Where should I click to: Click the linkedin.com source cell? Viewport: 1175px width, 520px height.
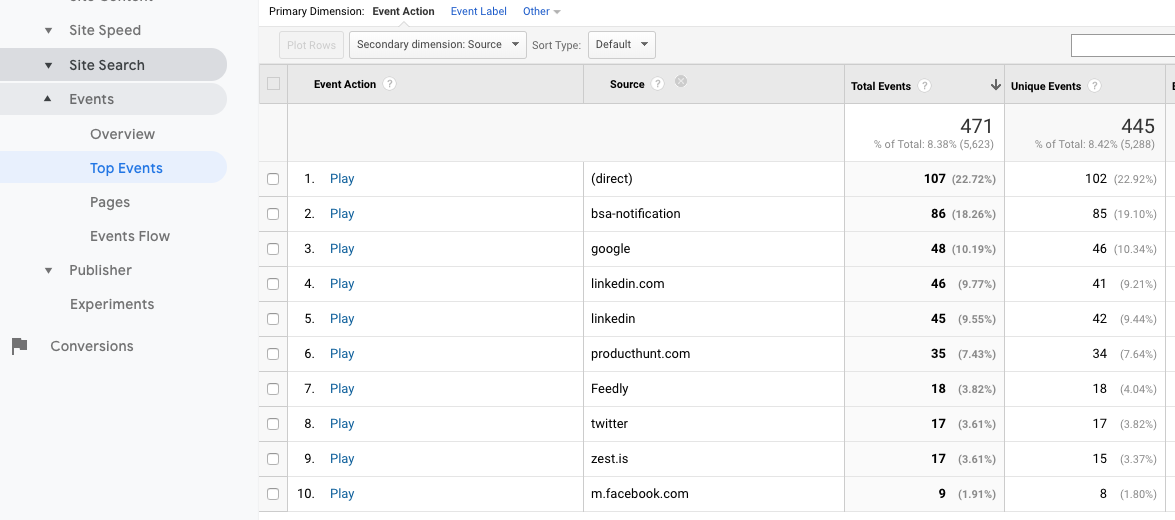pyautogui.click(x=627, y=284)
